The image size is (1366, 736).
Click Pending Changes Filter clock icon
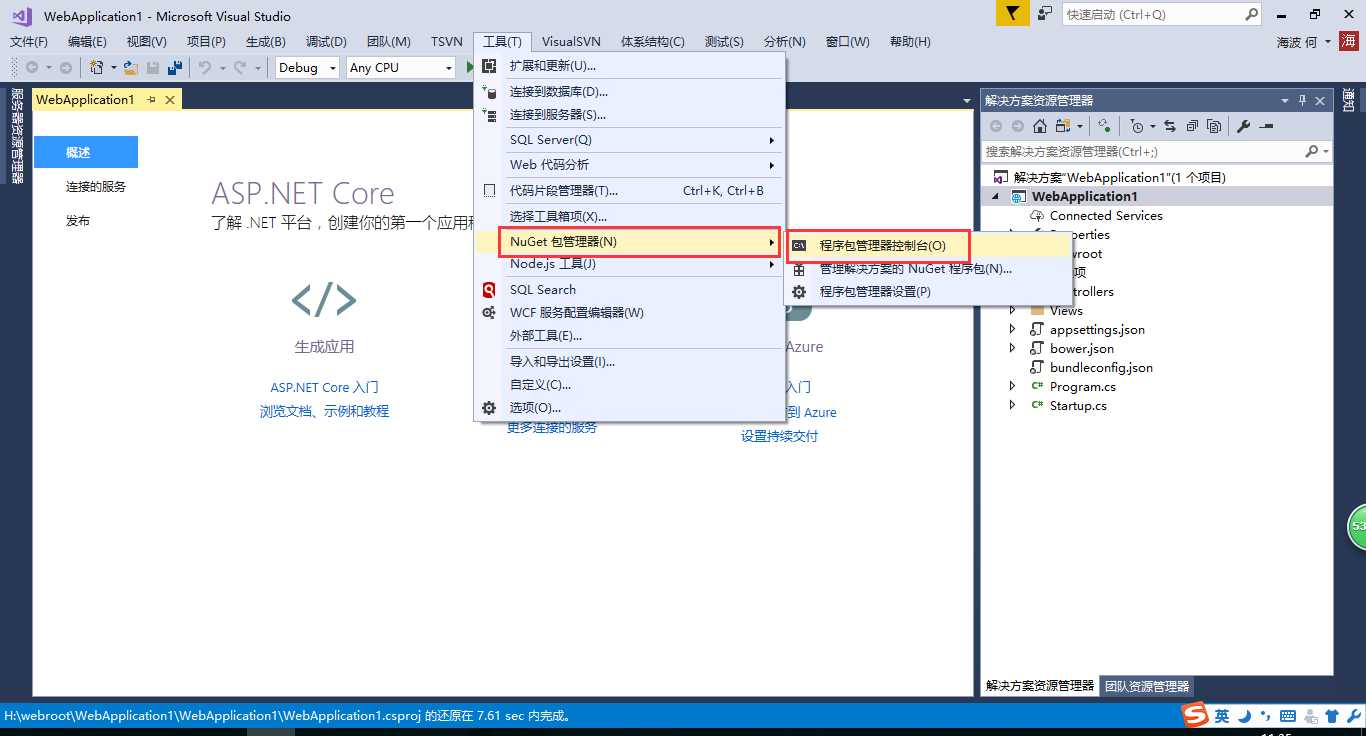click(1137, 126)
